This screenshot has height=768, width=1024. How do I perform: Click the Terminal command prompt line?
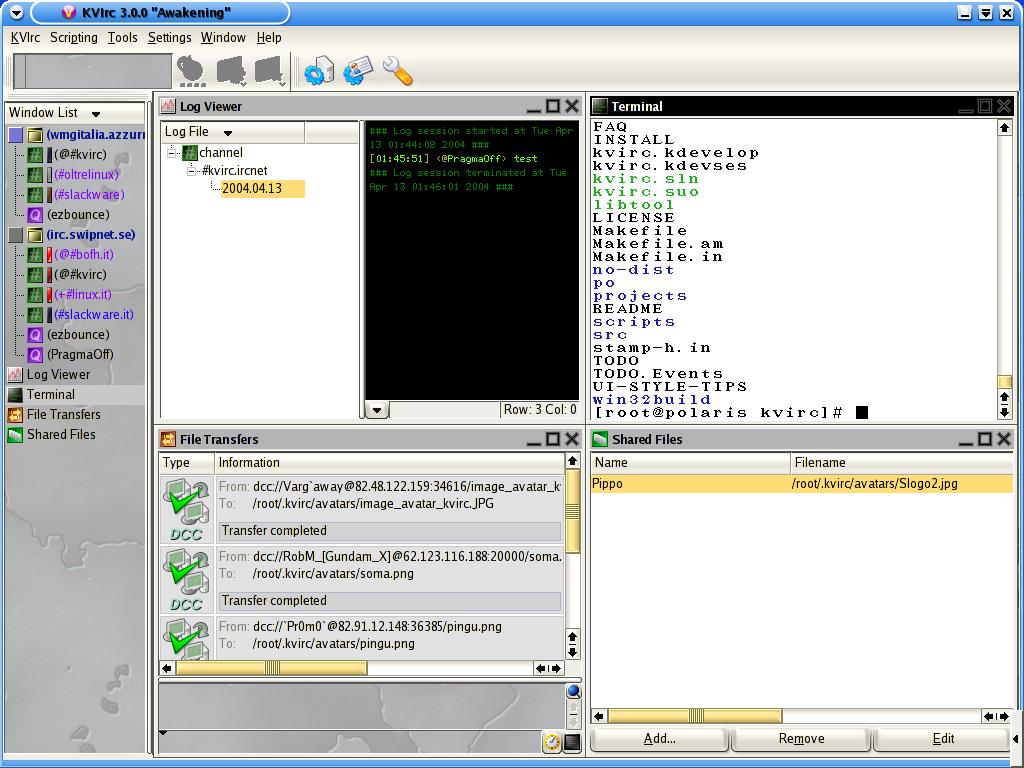[x=731, y=413]
